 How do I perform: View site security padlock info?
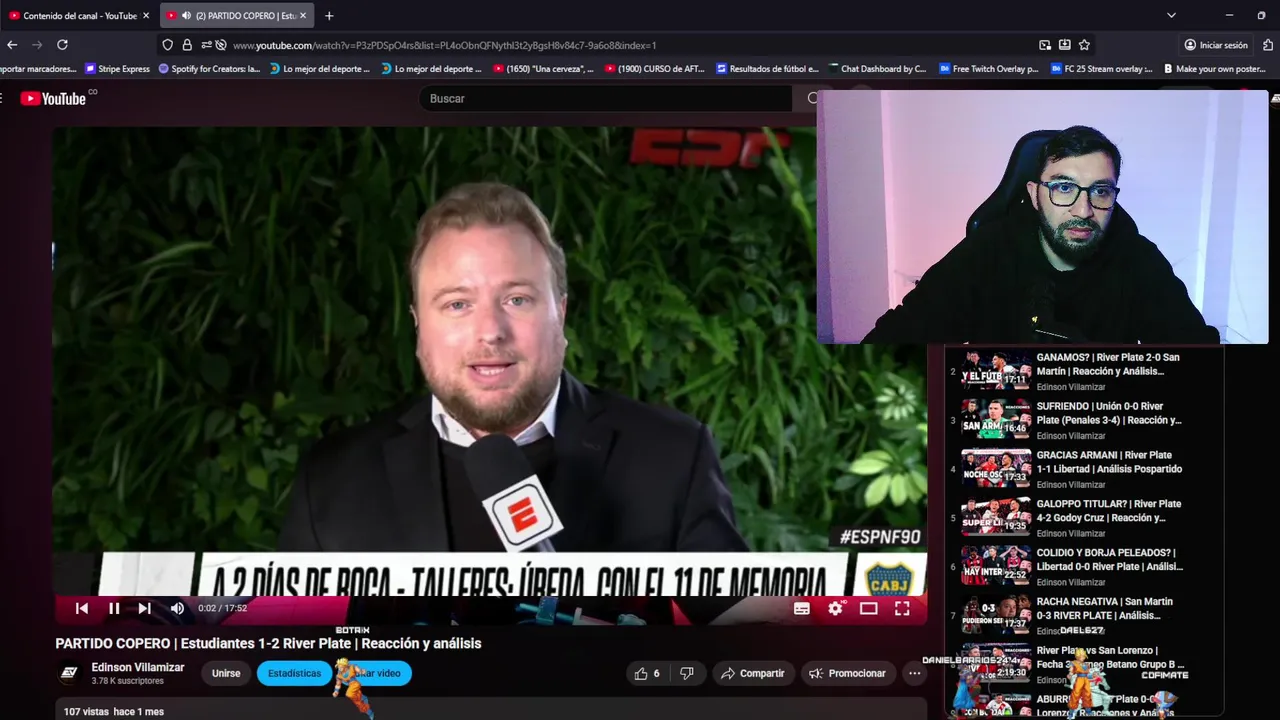pyautogui.click(x=187, y=45)
